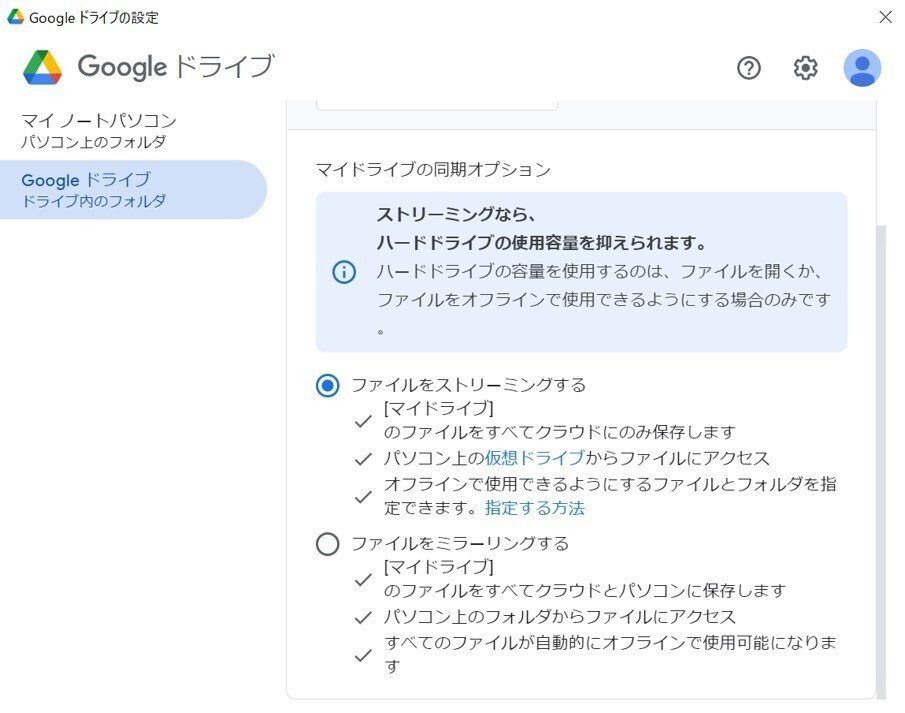Open the 仮想ドライブ link
The height and width of the screenshot is (713, 905).
pos(534,458)
